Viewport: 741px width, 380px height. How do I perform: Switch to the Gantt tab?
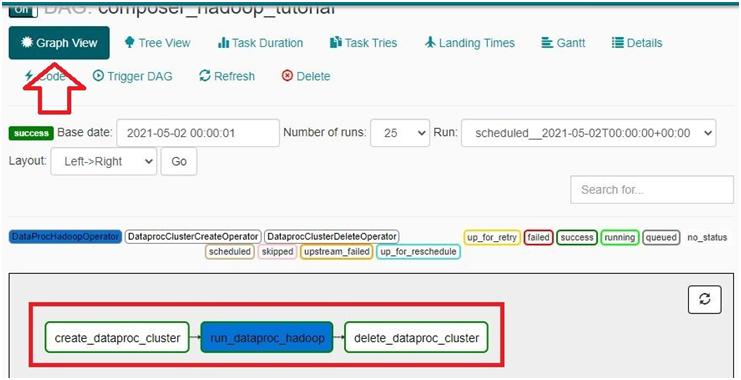pos(563,43)
